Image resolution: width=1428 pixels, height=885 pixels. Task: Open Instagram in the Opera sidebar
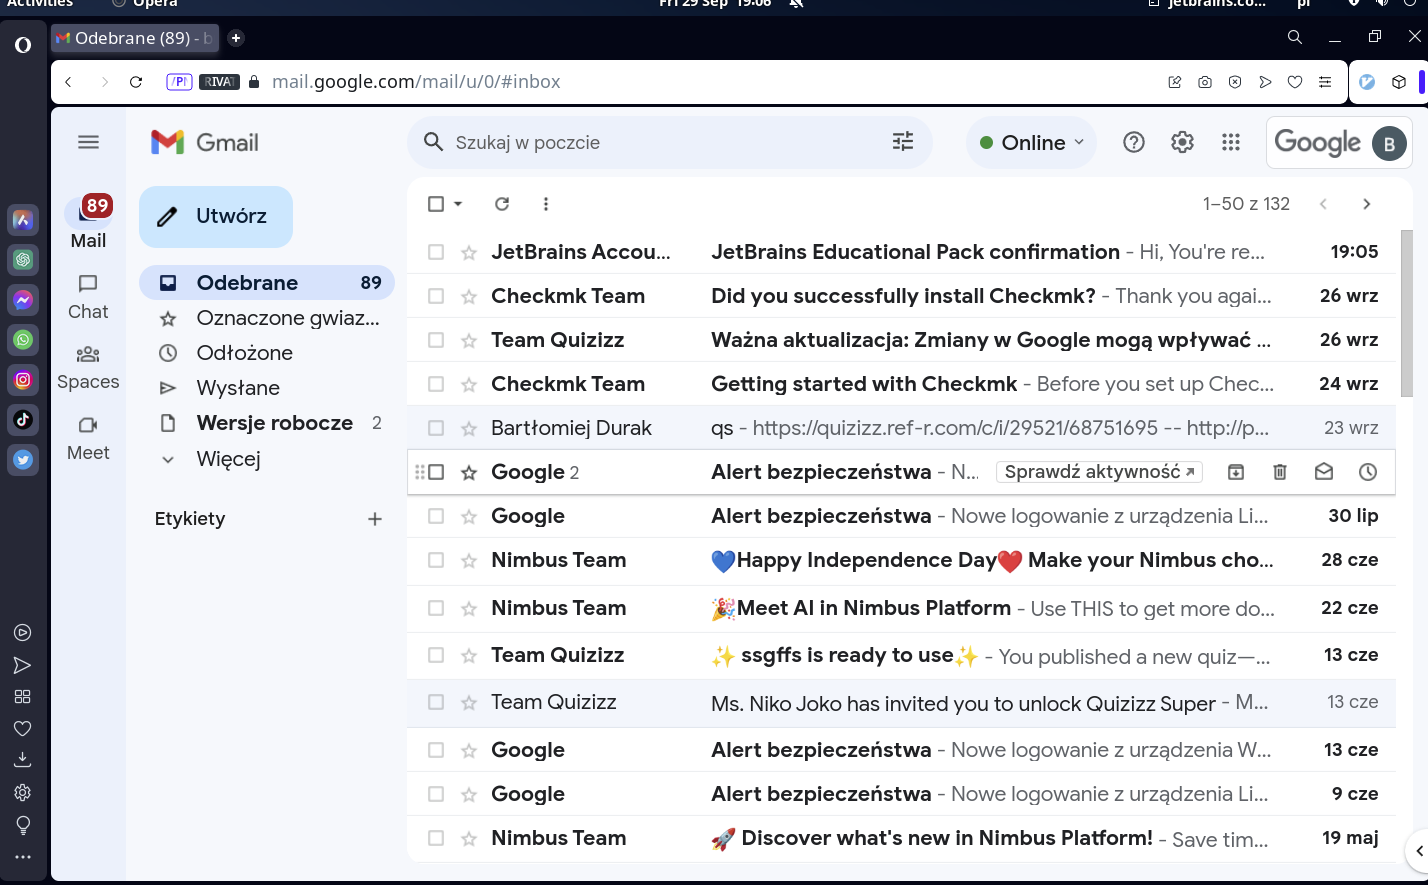pyautogui.click(x=23, y=380)
